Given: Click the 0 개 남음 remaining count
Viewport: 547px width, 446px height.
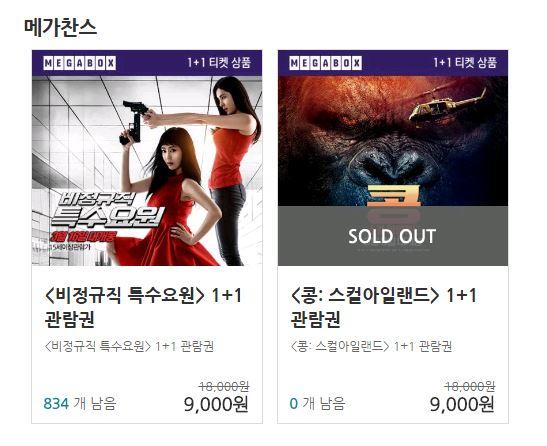Looking at the screenshot, I should (317, 404).
